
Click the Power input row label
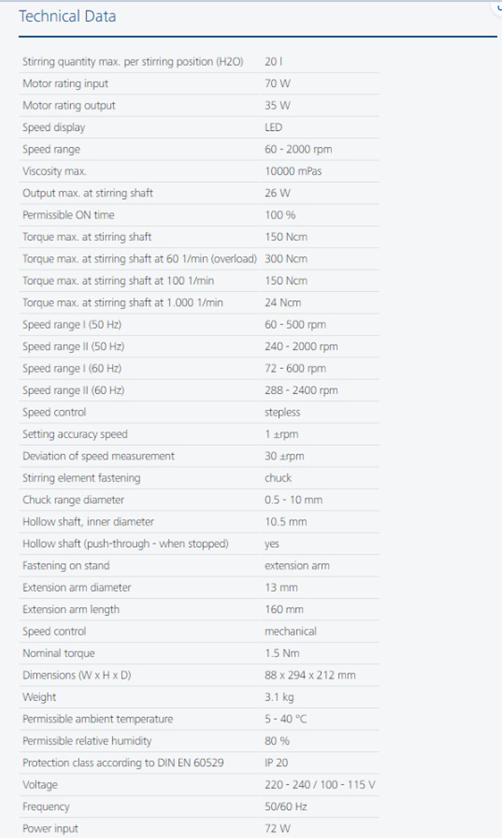tap(50, 829)
